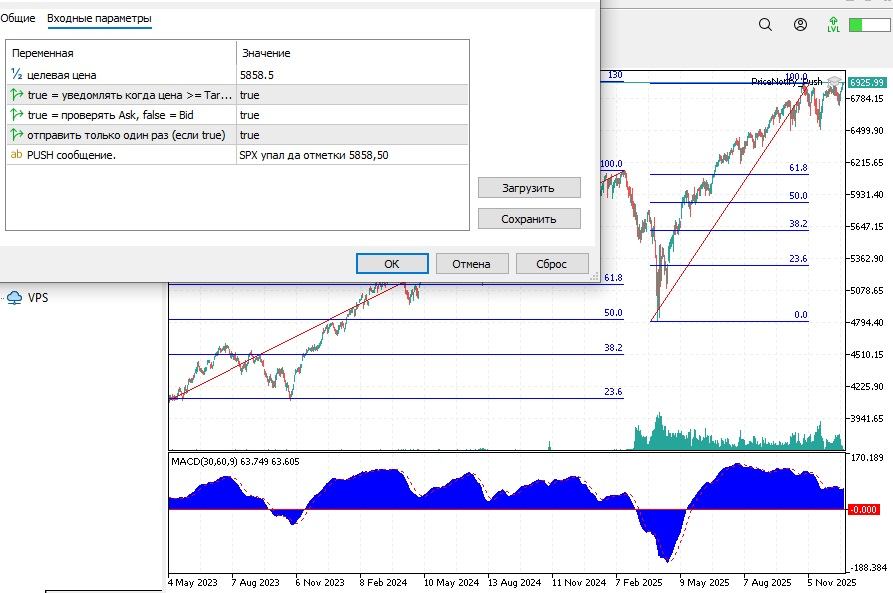The image size is (893, 593).
Task: Click the green connection status bar
Action: click(x=869, y=24)
